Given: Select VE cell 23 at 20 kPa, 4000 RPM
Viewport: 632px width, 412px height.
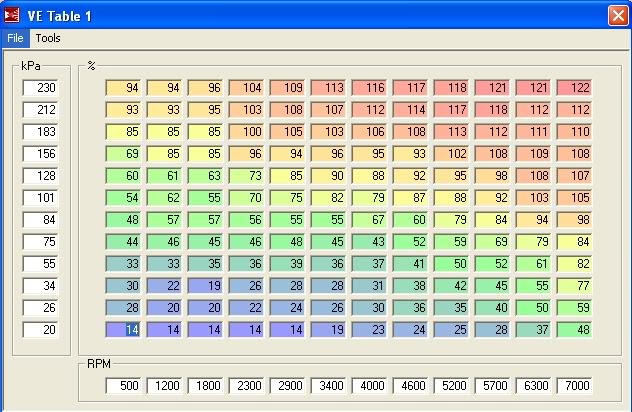Looking at the screenshot, I should click(x=370, y=330).
